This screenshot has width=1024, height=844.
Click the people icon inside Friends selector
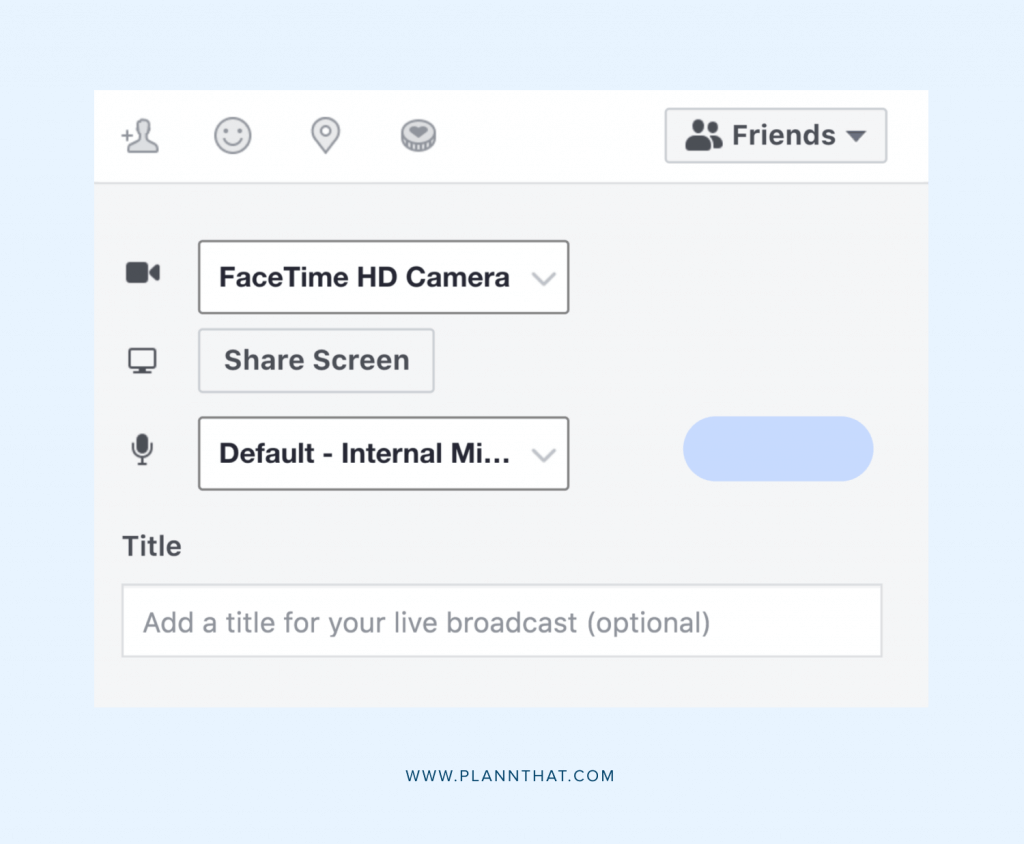point(704,134)
